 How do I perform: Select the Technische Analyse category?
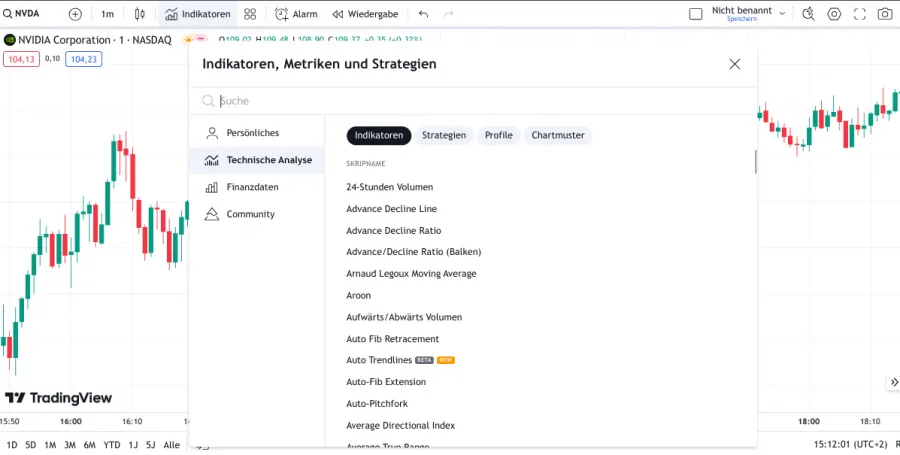(x=257, y=160)
